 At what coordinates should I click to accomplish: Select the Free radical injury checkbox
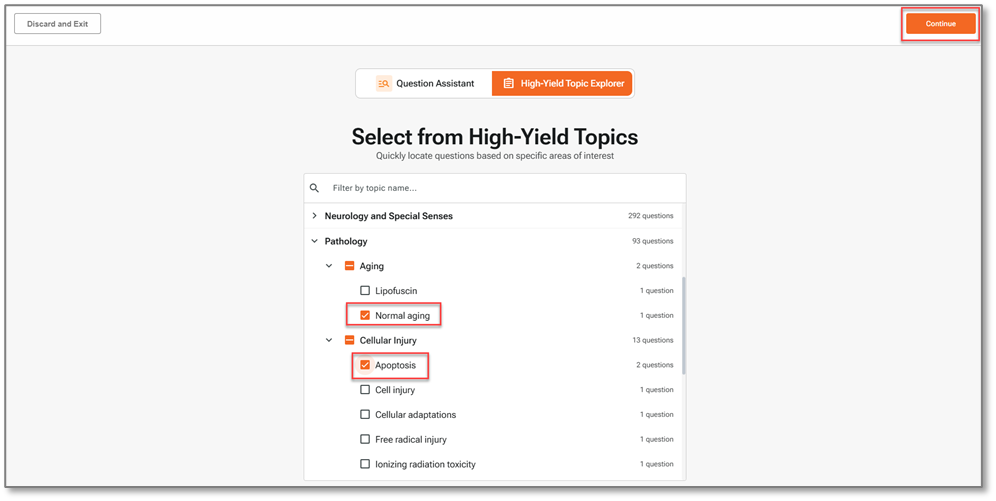[365, 439]
